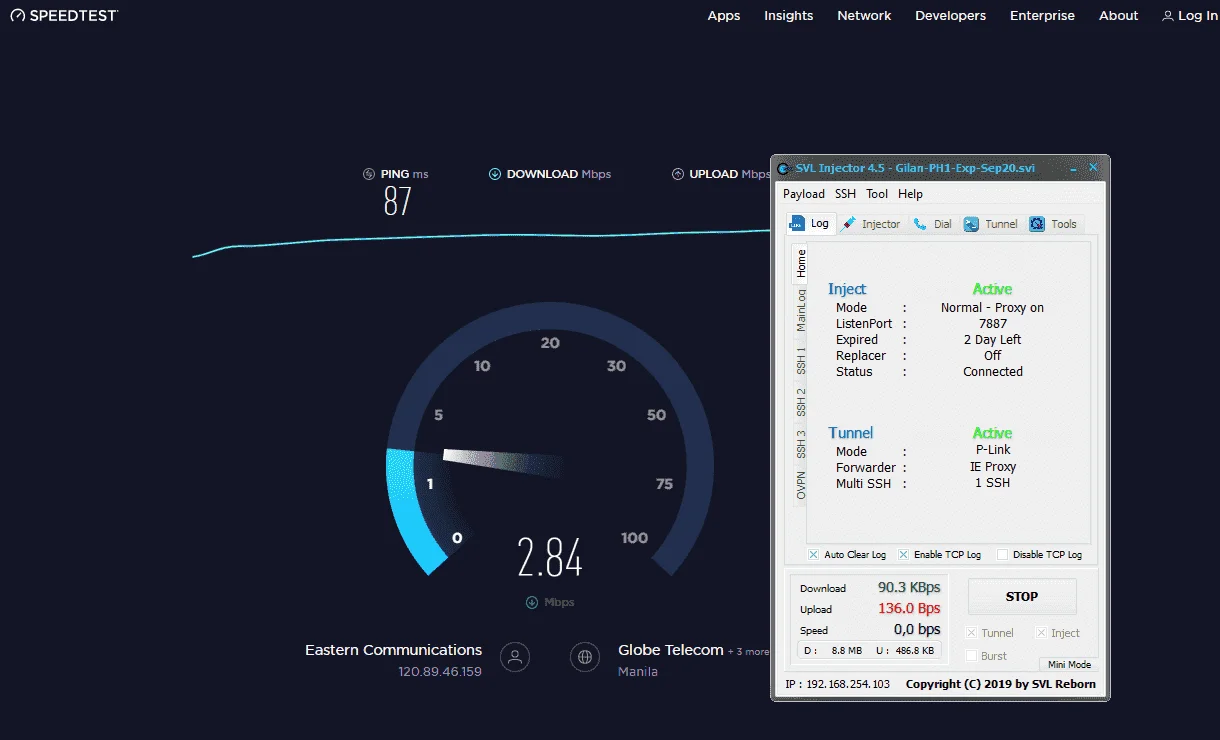This screenshot has width=1220, height=740.
Task: Click the download rate '90.3 KBps'
Action: click(909, 588)
